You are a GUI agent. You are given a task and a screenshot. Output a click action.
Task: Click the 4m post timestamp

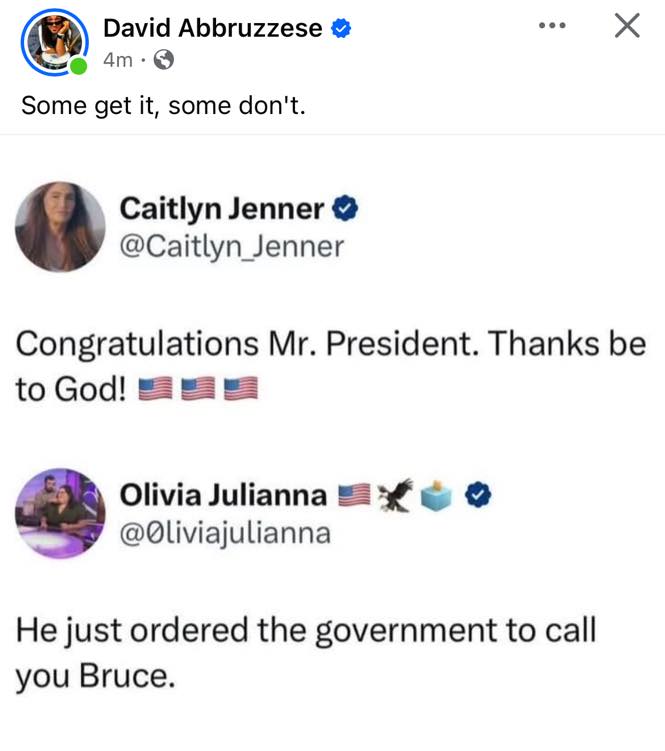click(x=117, y=60)
